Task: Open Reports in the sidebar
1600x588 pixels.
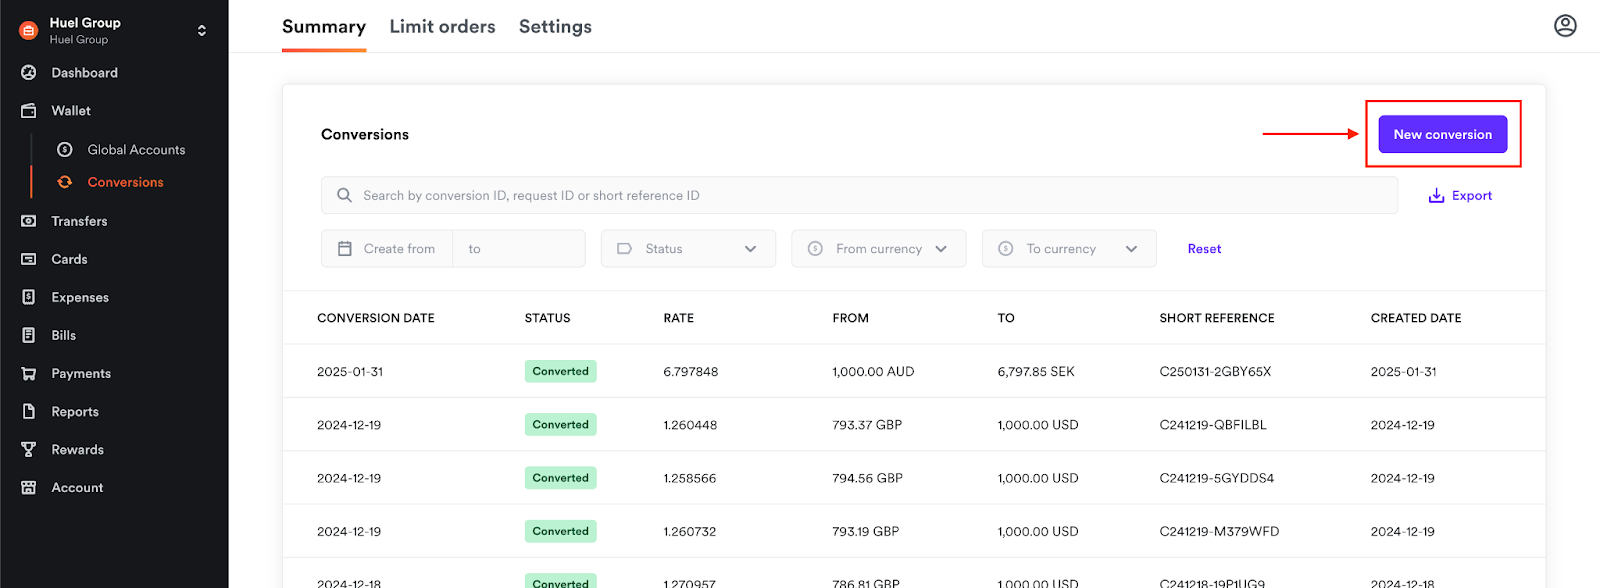Action: coord(75,412)
